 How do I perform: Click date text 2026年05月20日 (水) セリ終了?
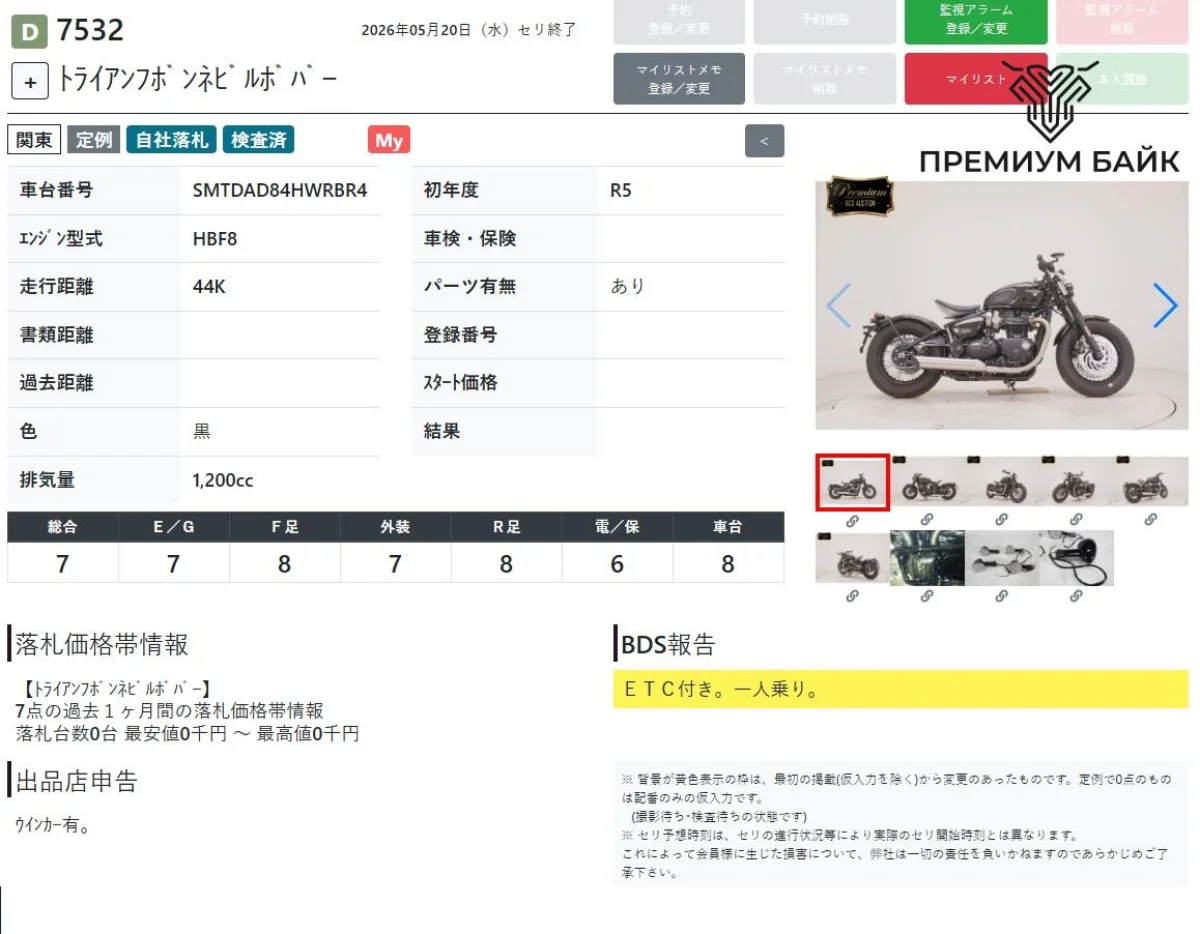(469, 29)
